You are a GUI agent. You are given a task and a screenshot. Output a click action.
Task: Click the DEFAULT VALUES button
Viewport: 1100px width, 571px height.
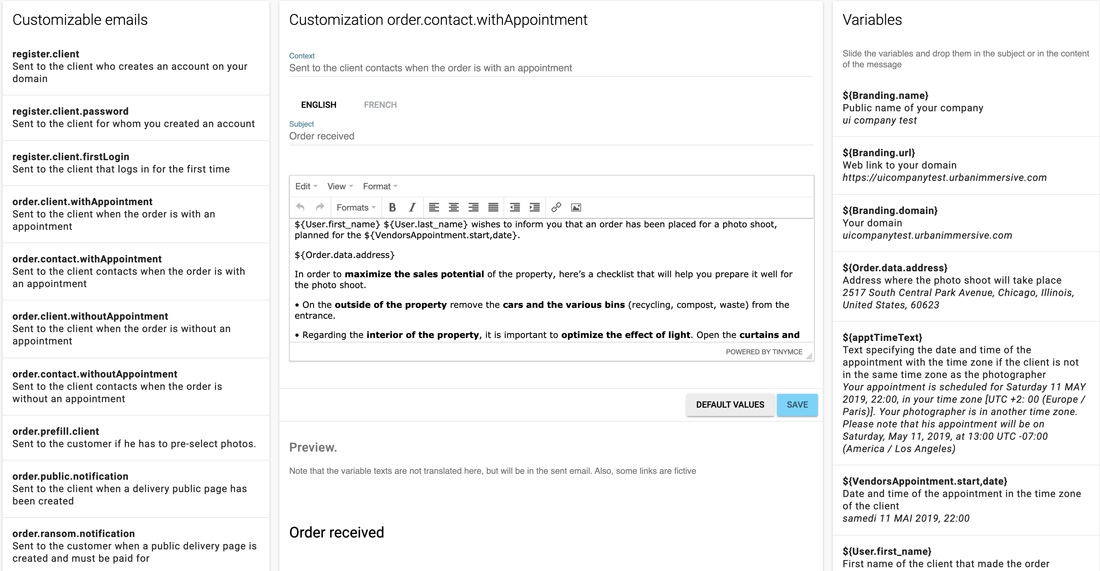(730, 405)
